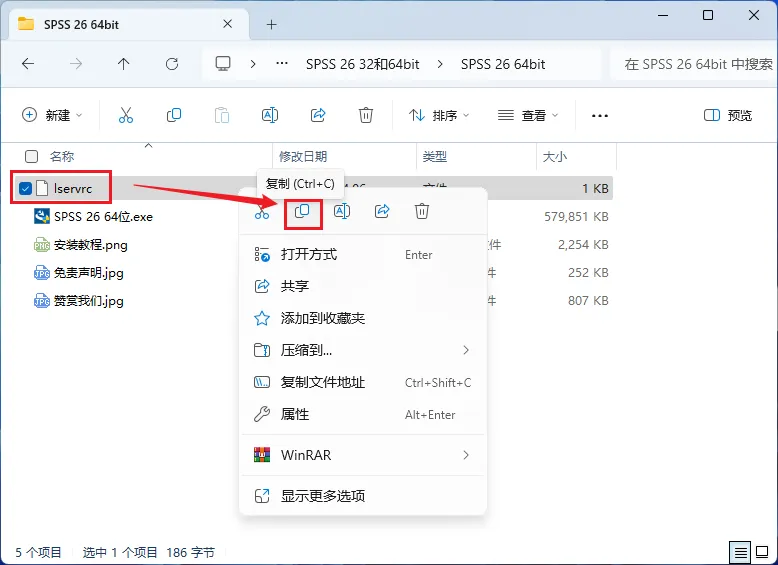This screenshot has width=778, height=565.
Task: Delete using the context menu trash icon
Action: point(422,212)
